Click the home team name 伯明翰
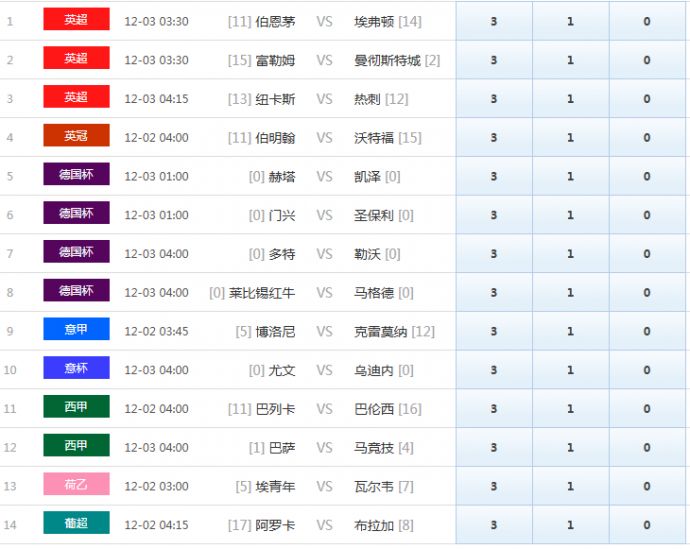Screen dimensions: 690x549 click(275, 138)
